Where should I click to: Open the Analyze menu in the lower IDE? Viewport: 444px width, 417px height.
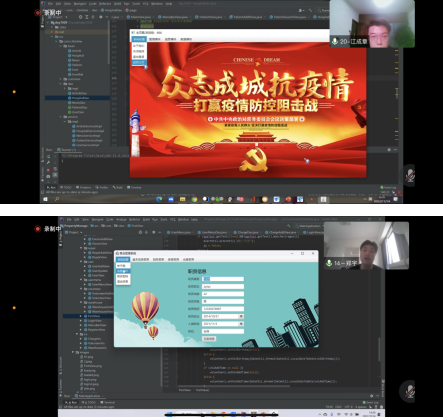tap(121, 220)
